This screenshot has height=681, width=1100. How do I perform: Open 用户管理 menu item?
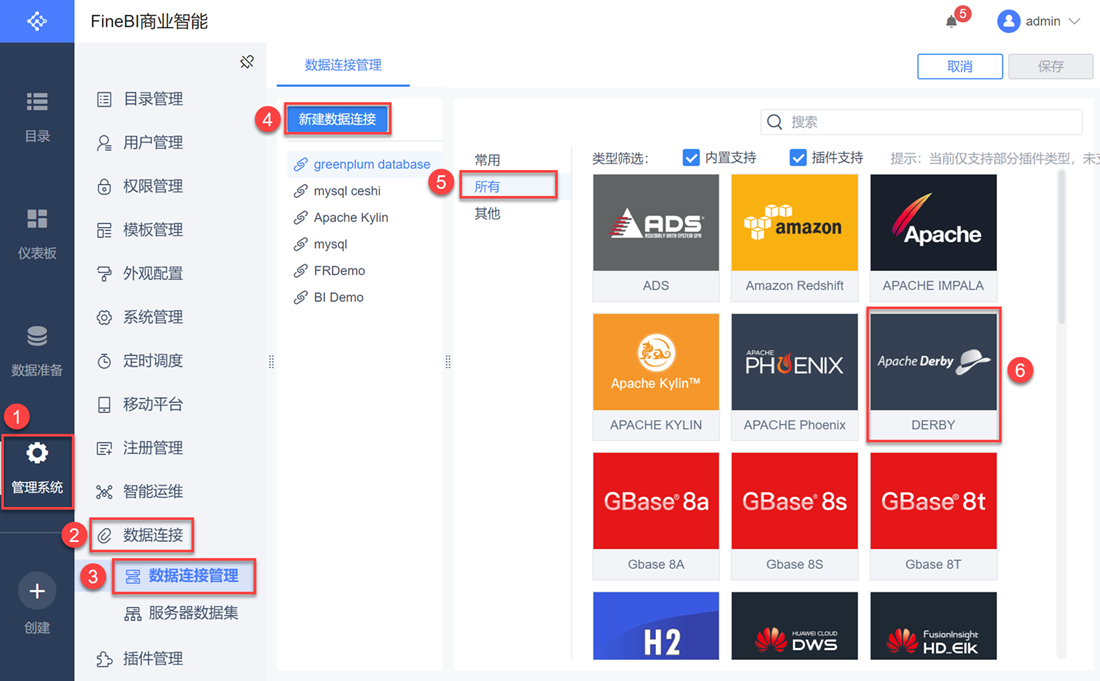click(x=140, y=143)
